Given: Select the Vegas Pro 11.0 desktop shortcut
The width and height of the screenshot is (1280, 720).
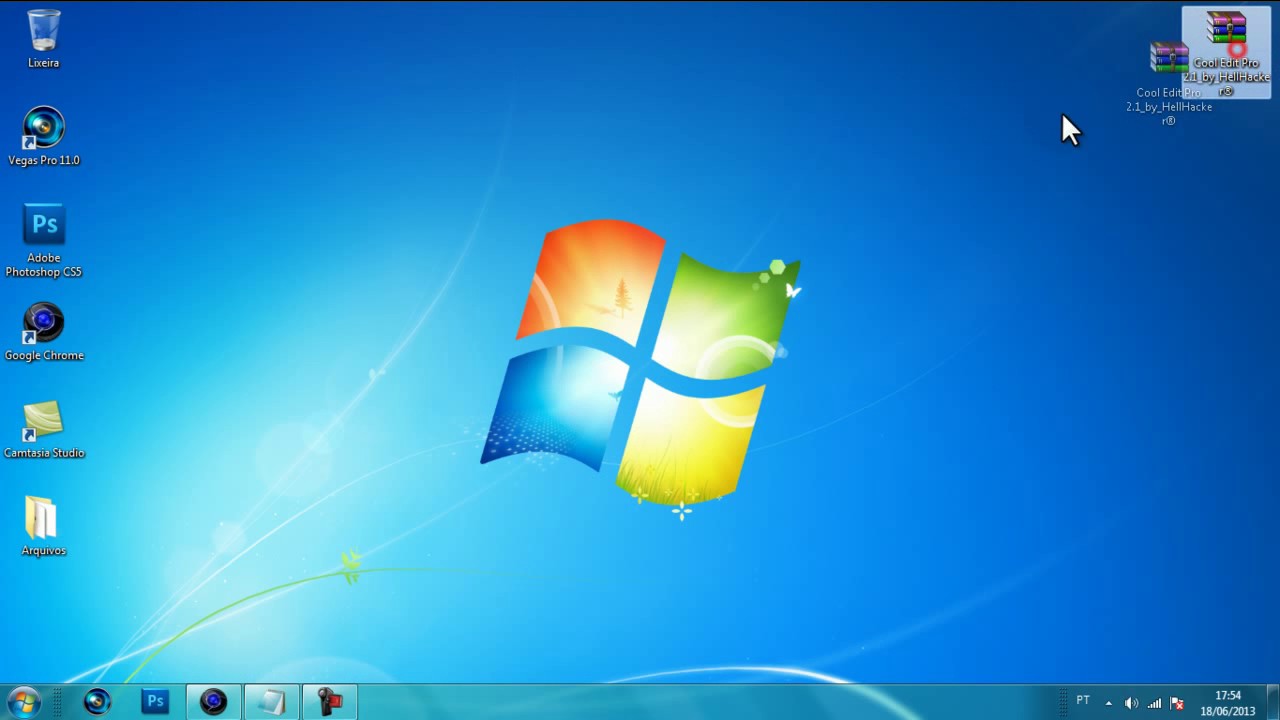Looking at the screenshot, I should [x=44, y=136].
